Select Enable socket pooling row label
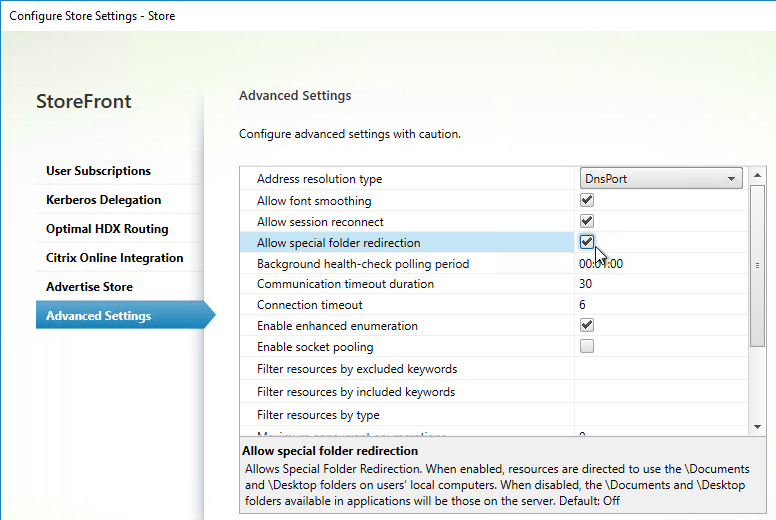 [x=315, y=347]
